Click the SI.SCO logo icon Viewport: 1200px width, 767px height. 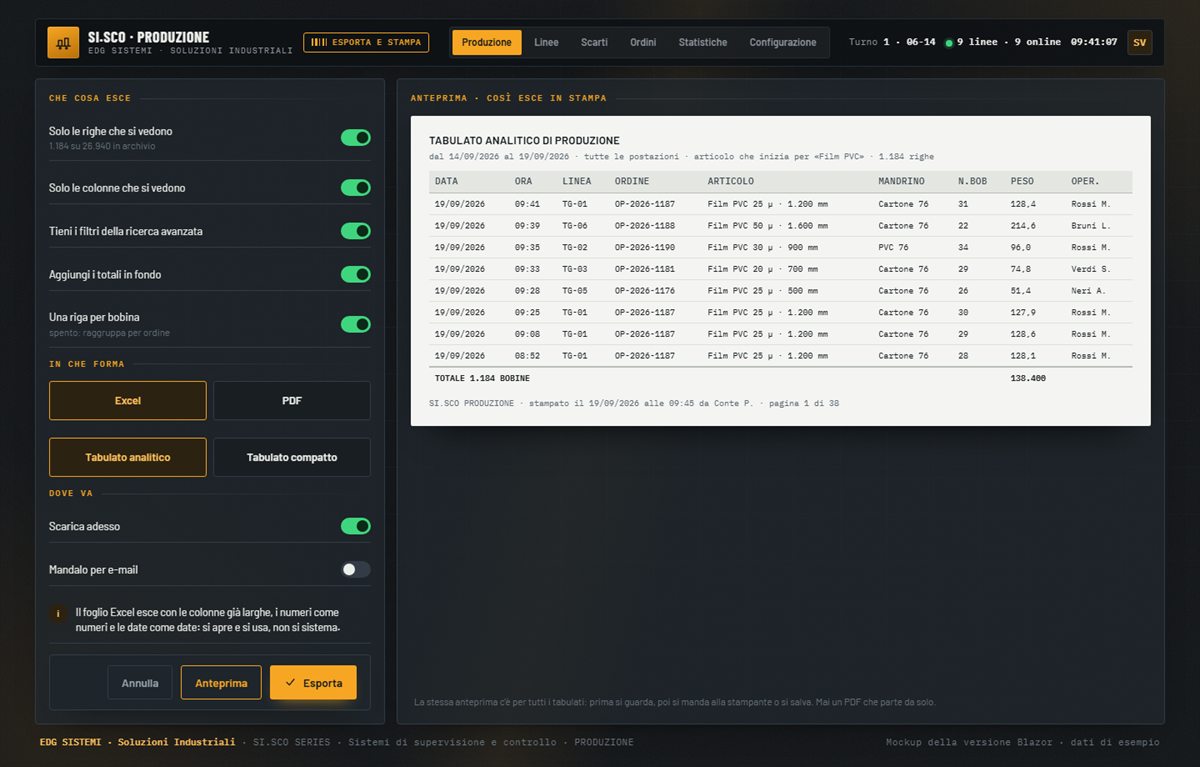pos(63,42)
